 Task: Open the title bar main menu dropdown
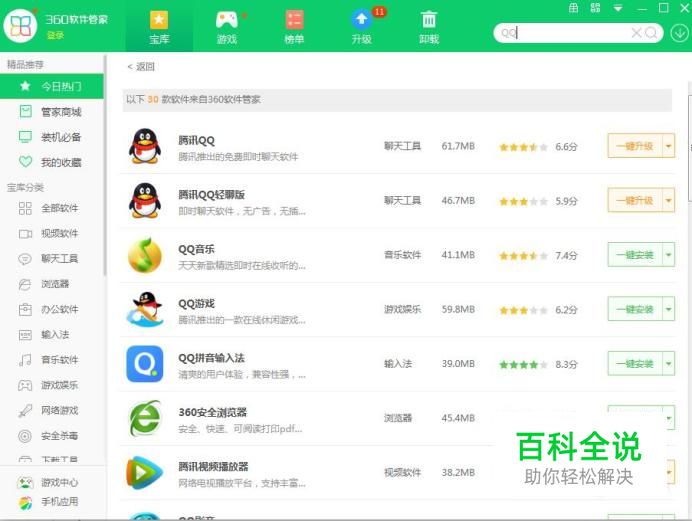(x=618, y=8)
